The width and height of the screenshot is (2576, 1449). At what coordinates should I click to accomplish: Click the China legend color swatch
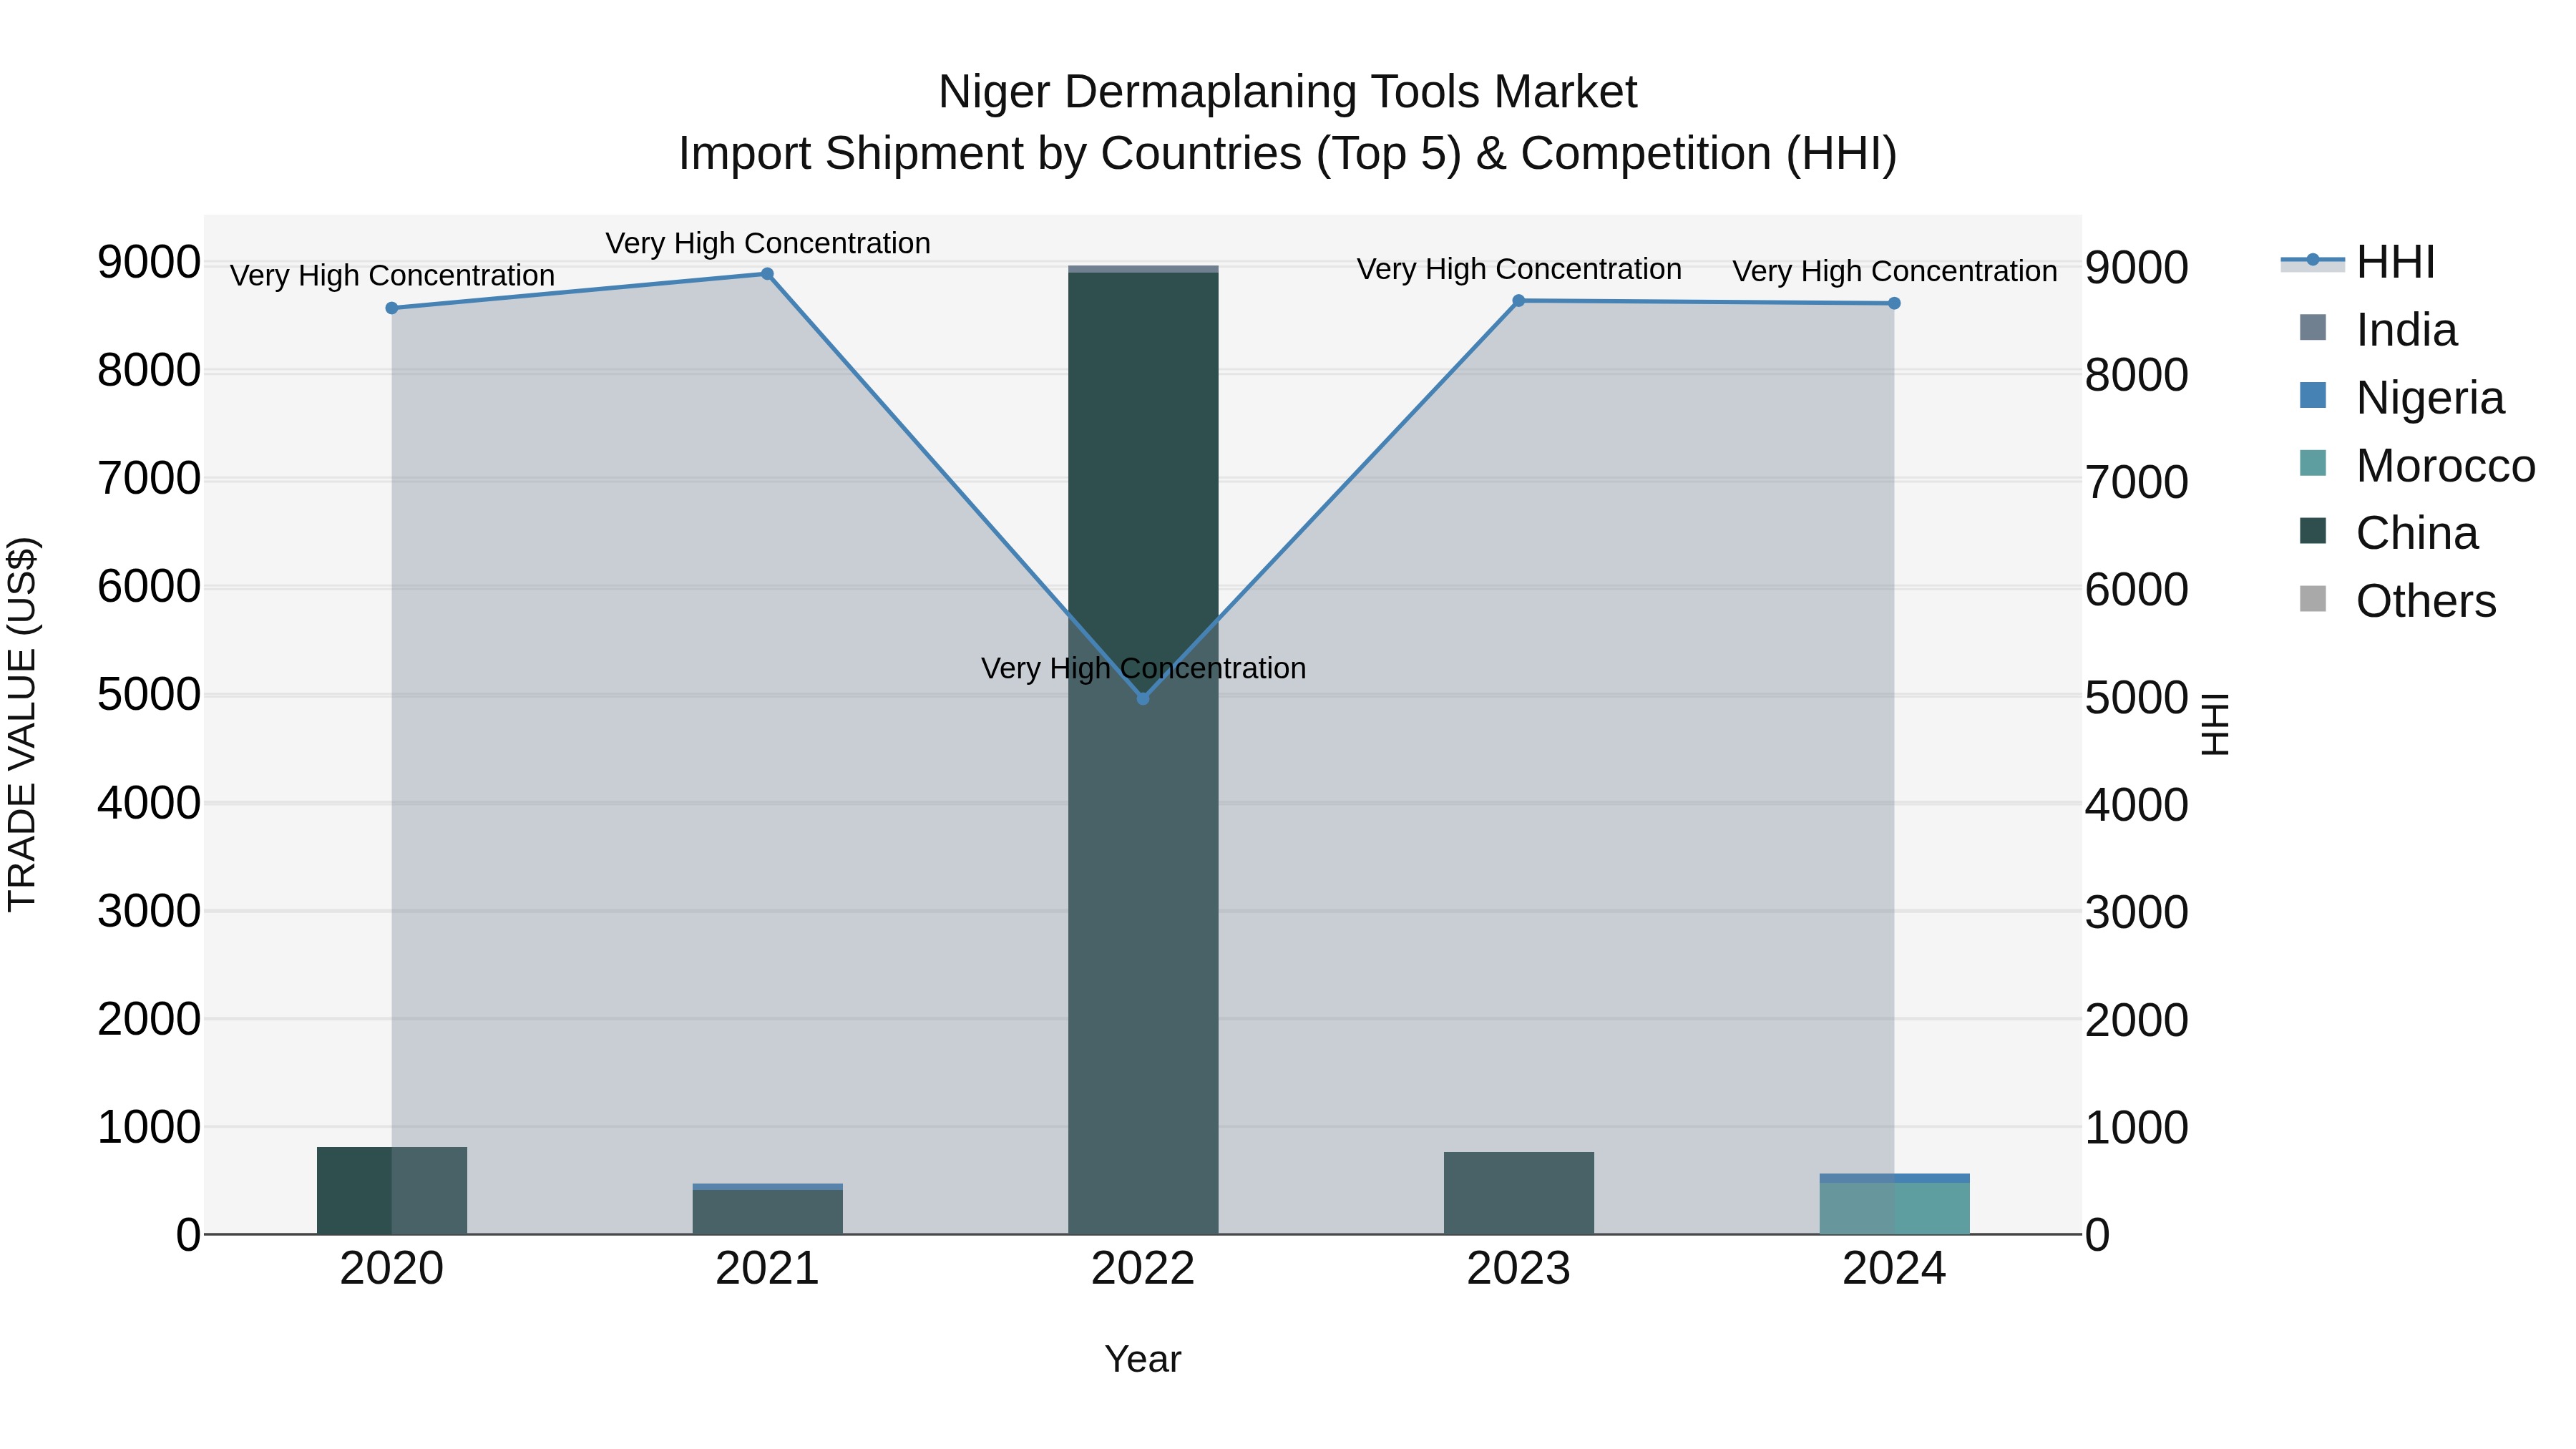point(2313,531)
